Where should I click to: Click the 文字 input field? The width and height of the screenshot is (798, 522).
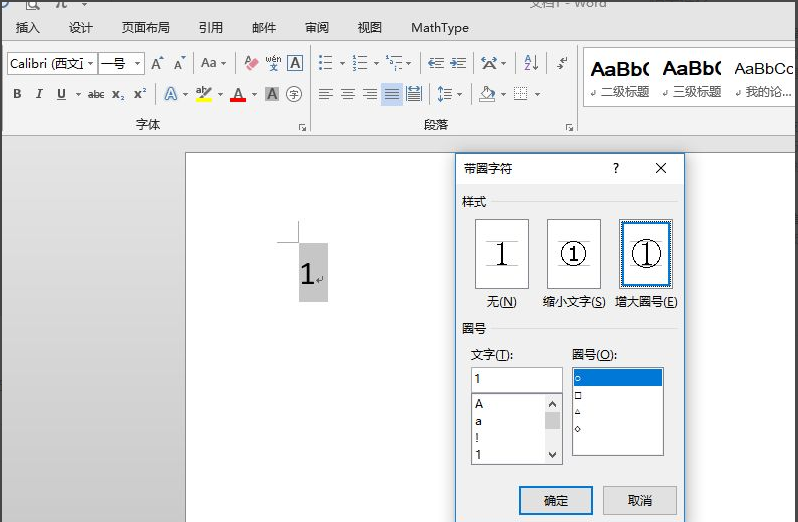[x=516, y=380]
